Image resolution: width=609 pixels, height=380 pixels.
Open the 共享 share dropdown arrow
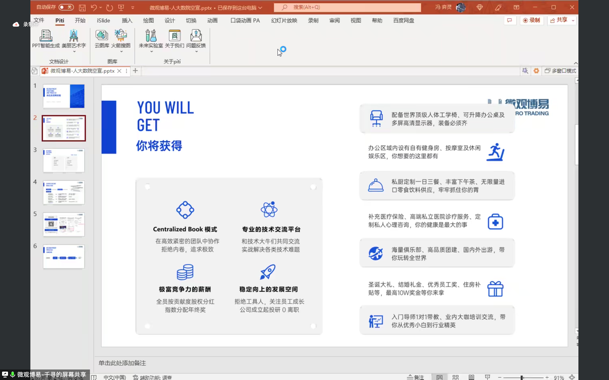[573, 20]
